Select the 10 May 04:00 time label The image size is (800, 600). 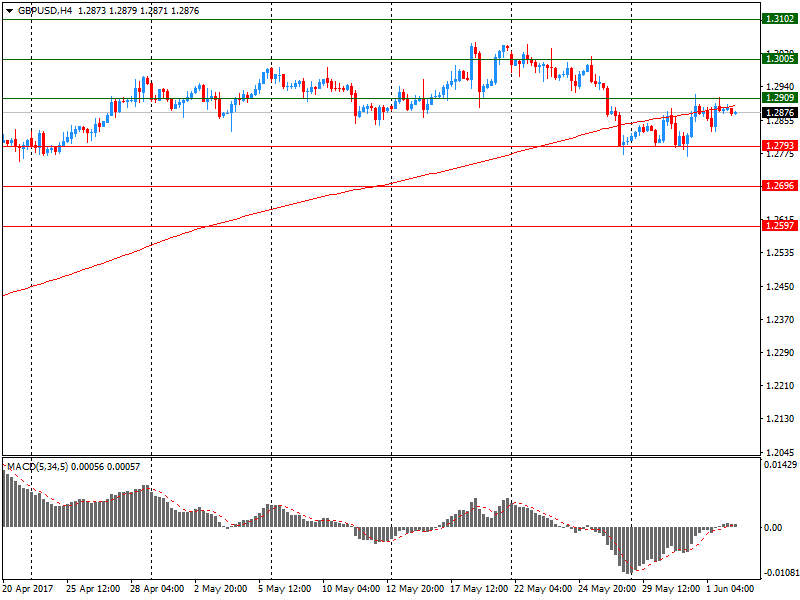point(351,589)
